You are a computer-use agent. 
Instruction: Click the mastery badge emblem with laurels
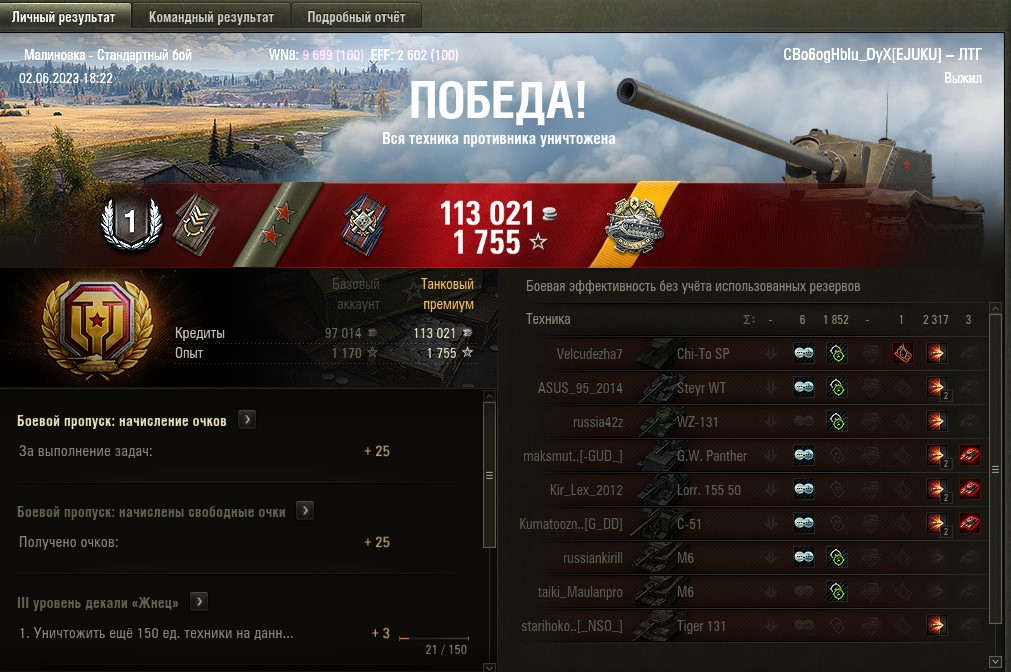pos(97,328)
